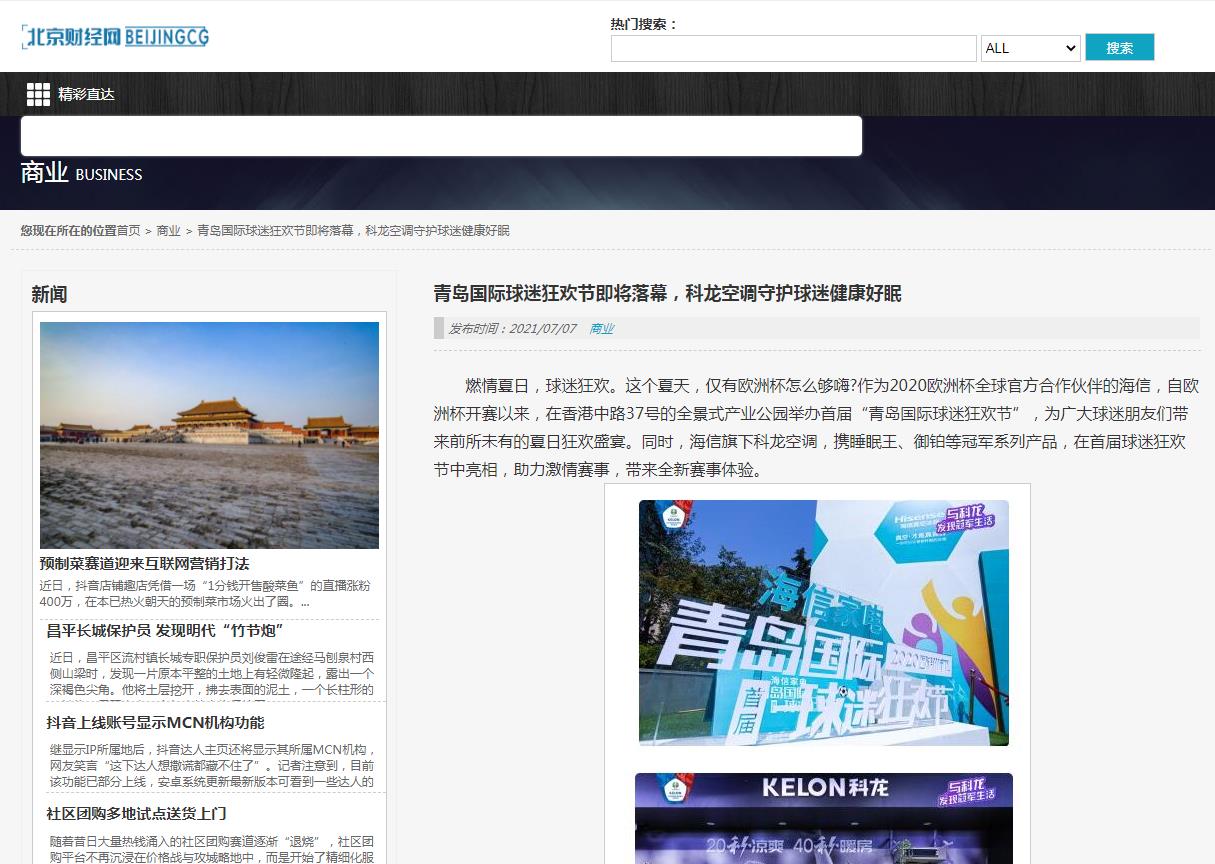
Task: Click the summary text about 昌平区流村镇长城
Action: [212, 674]
